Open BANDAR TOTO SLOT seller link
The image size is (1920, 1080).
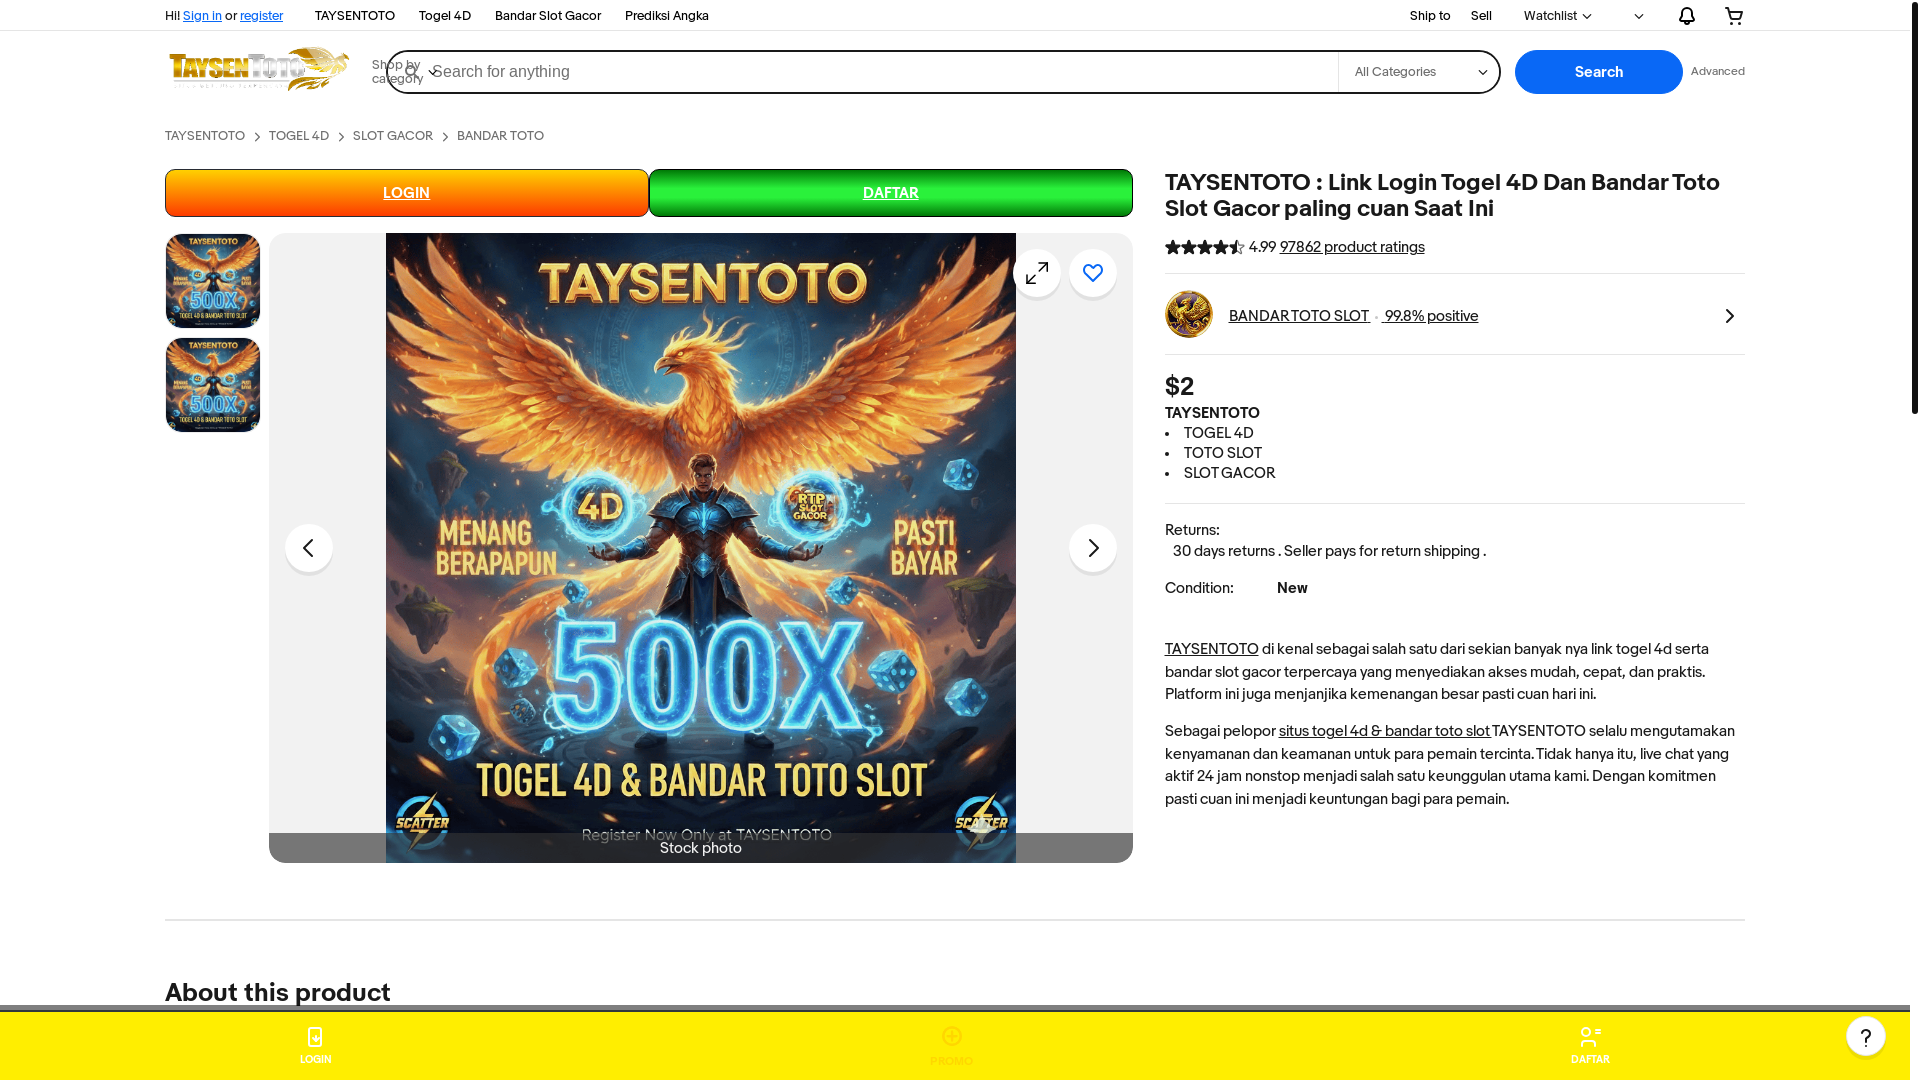click(x=1299, y=316)
